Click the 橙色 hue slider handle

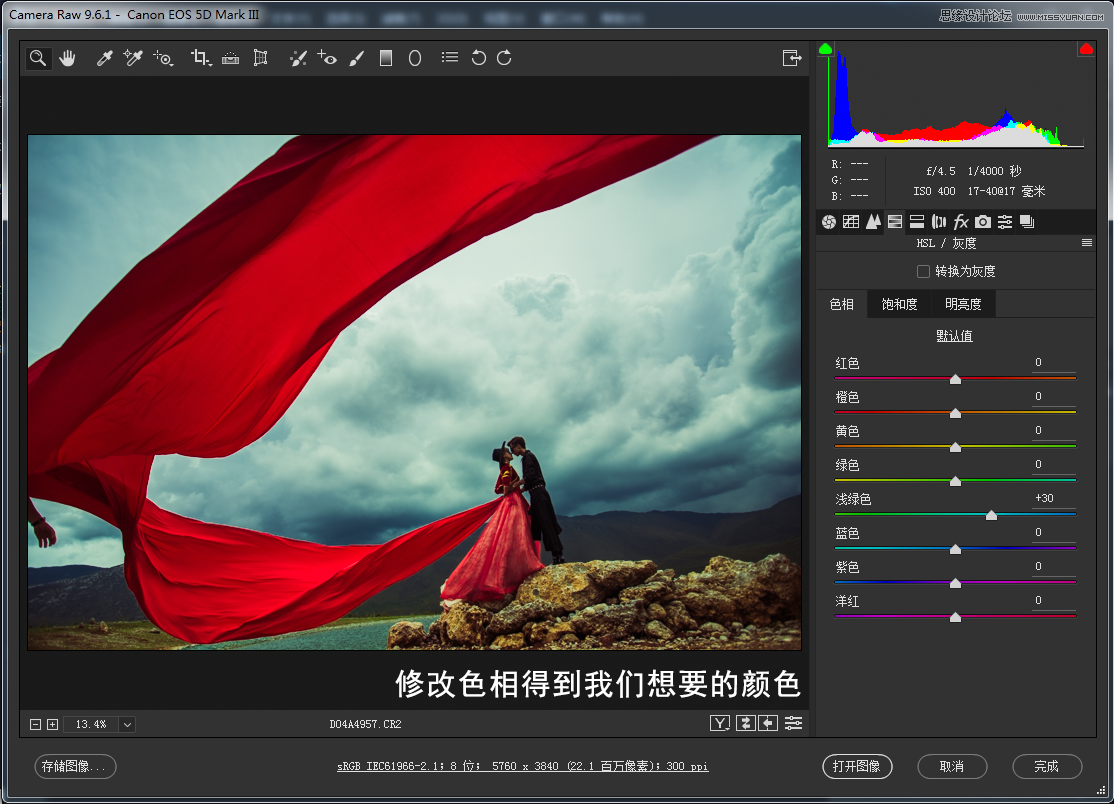pos(956,413)
